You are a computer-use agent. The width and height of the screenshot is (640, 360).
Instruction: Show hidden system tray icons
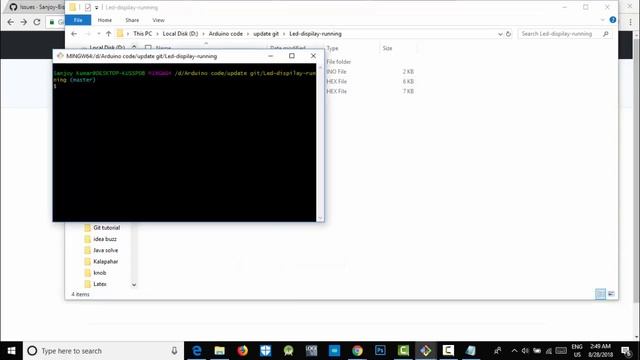[x=514, y=351]
